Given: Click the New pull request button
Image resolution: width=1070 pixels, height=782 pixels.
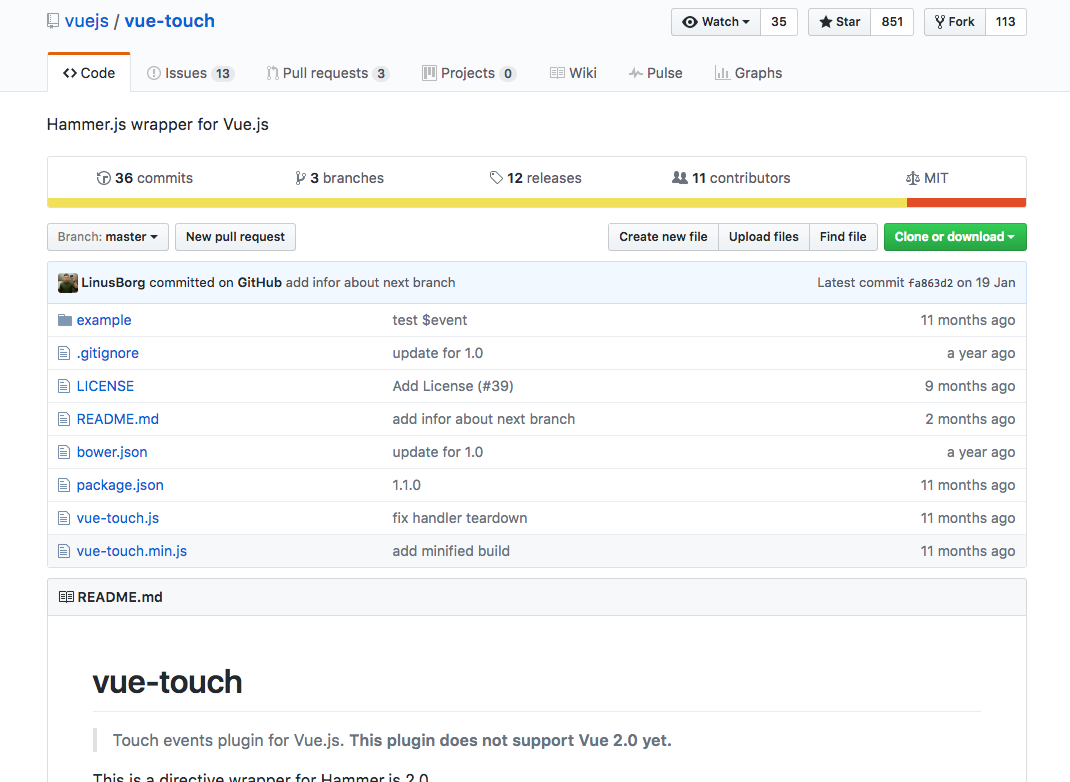Looking at the screenshot, I should click(235, 237).
